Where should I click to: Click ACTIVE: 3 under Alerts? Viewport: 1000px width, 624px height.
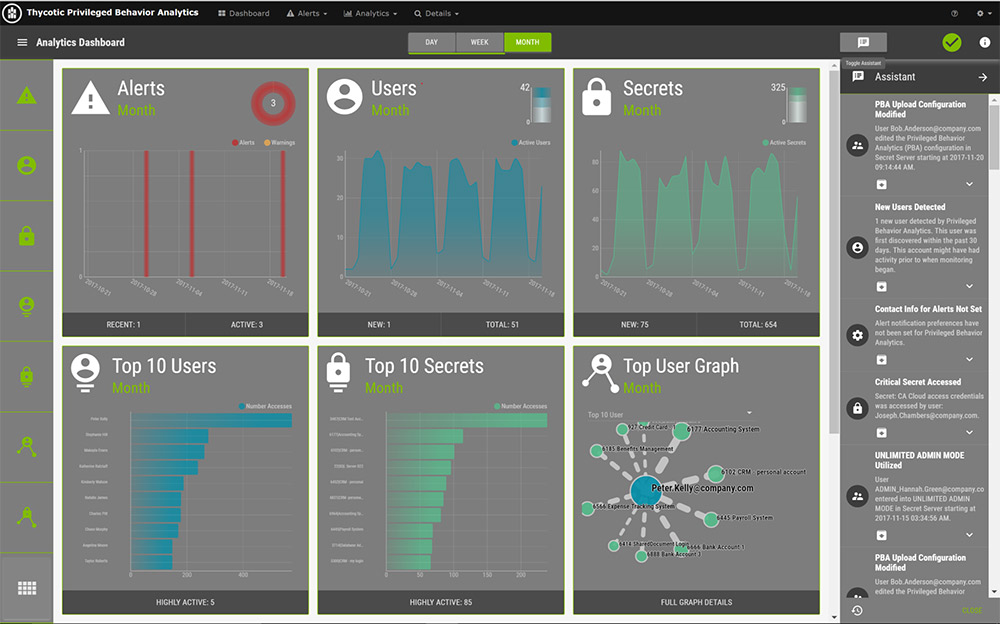247,325
